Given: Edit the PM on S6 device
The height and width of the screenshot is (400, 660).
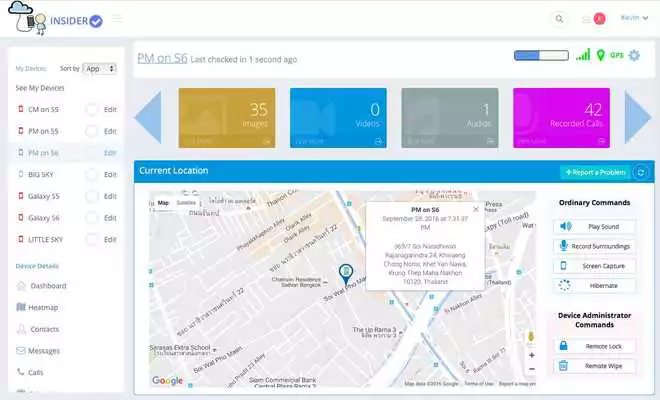Looking at the screenshot, I should 110,153.
